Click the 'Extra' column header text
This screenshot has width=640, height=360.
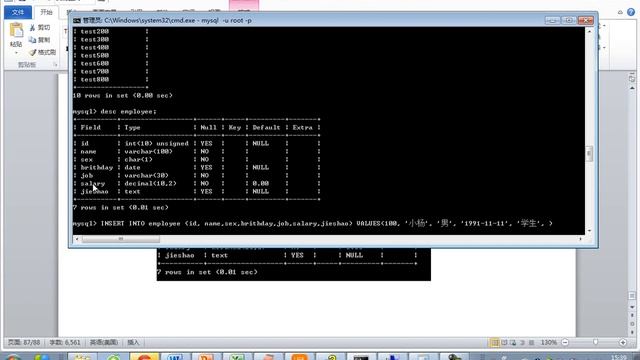302,127
